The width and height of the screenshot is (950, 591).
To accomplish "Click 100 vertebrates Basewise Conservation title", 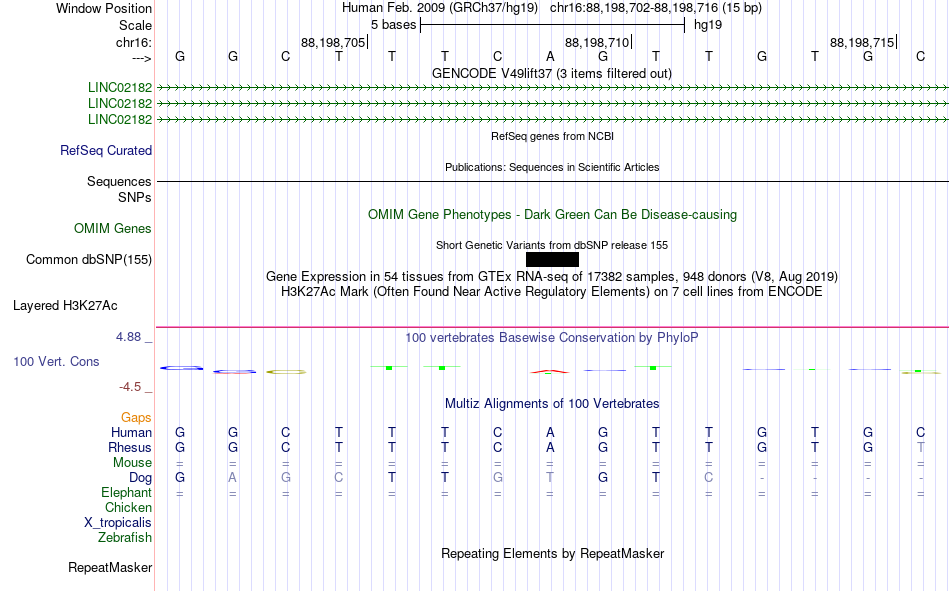I will point(552,338).
